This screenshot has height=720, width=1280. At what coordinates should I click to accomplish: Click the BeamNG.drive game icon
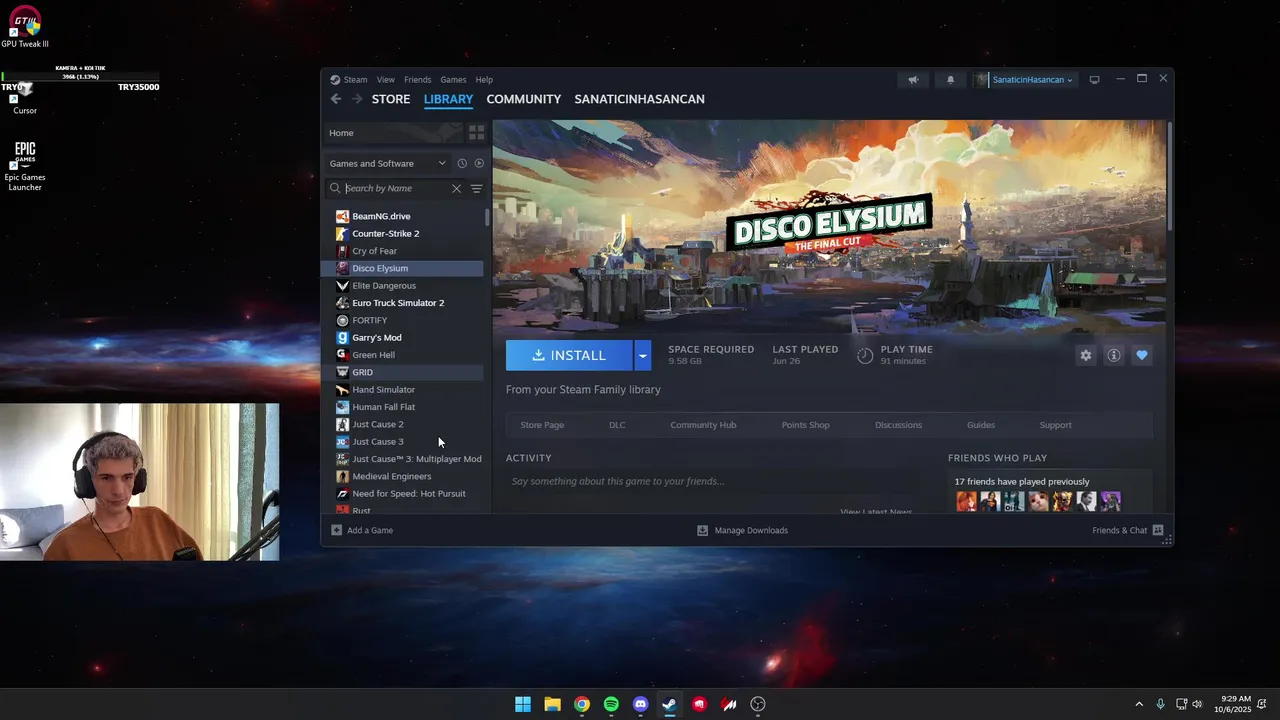point(342,216)
